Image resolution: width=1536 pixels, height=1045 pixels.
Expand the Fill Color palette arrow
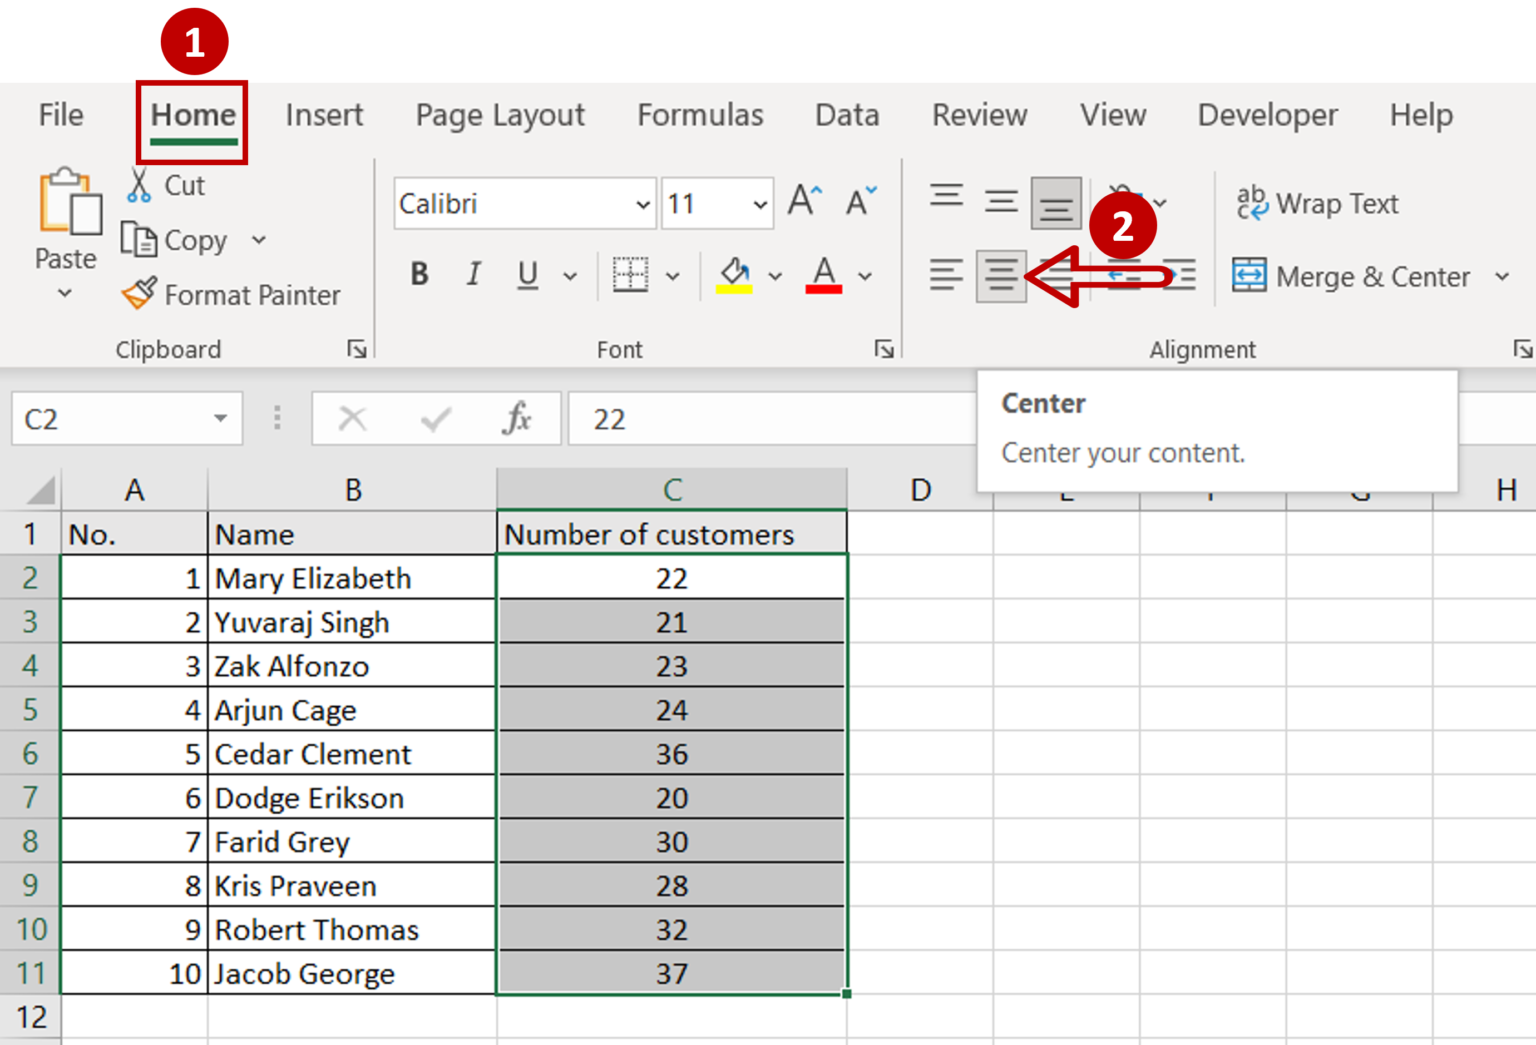click(775, 276)
